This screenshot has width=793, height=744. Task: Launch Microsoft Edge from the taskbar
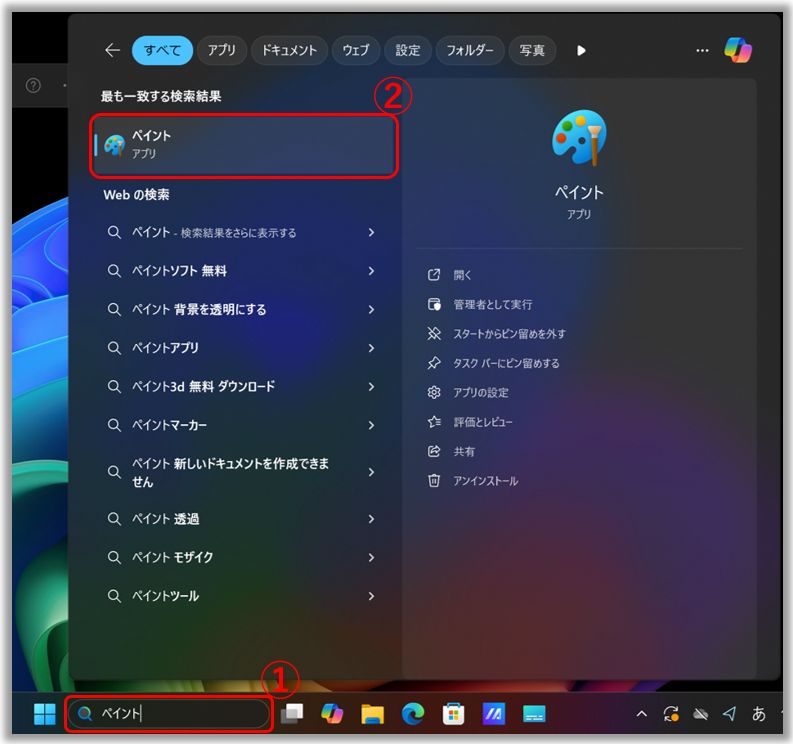[413, 714]
